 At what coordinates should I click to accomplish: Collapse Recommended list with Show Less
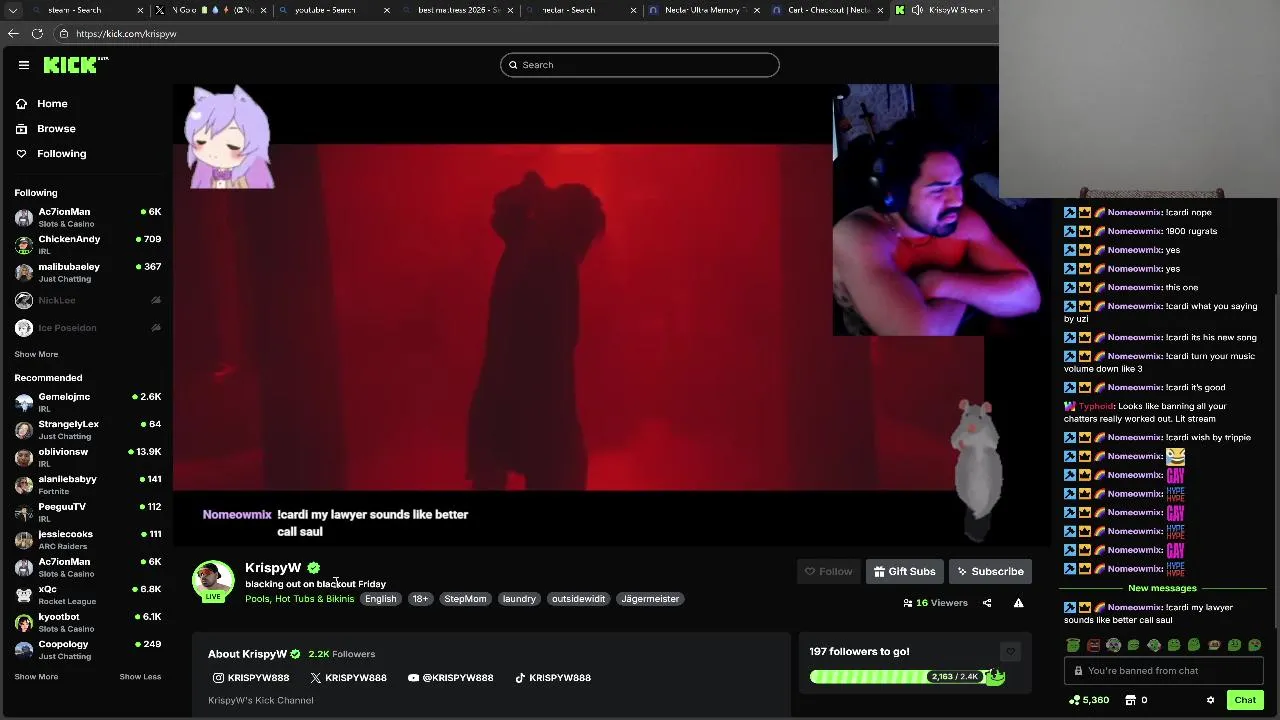(x=140, y=677)
